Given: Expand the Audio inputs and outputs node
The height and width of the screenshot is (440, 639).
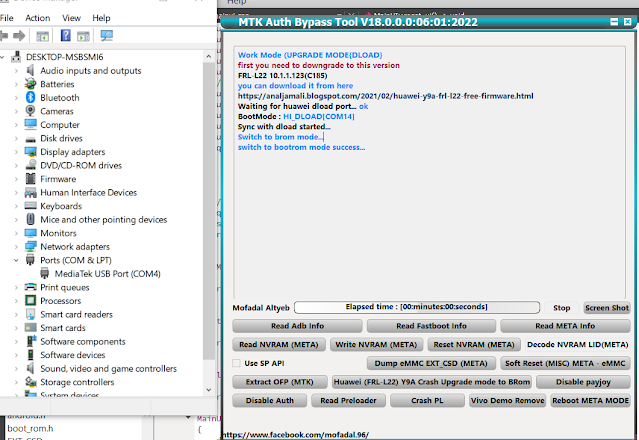Looking at the screenshot, I should [16, 71].
